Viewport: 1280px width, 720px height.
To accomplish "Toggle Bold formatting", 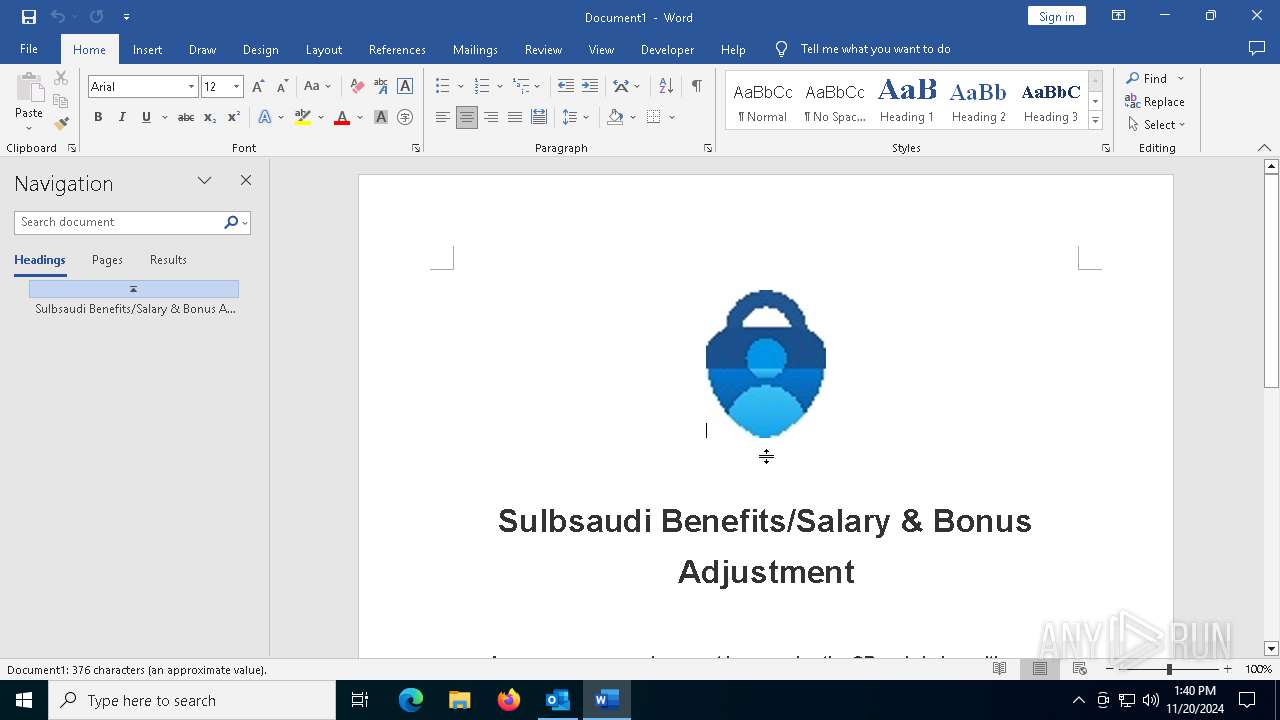I will tap(98, 117).
